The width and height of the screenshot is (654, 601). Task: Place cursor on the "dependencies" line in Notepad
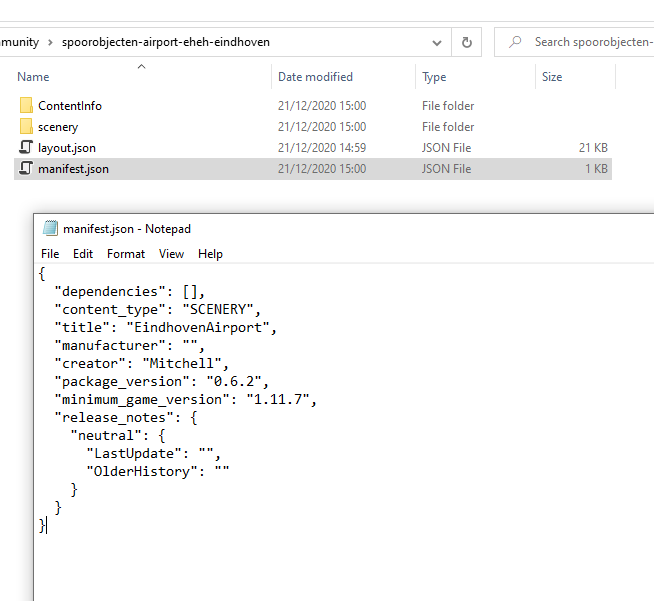[130, 292]
